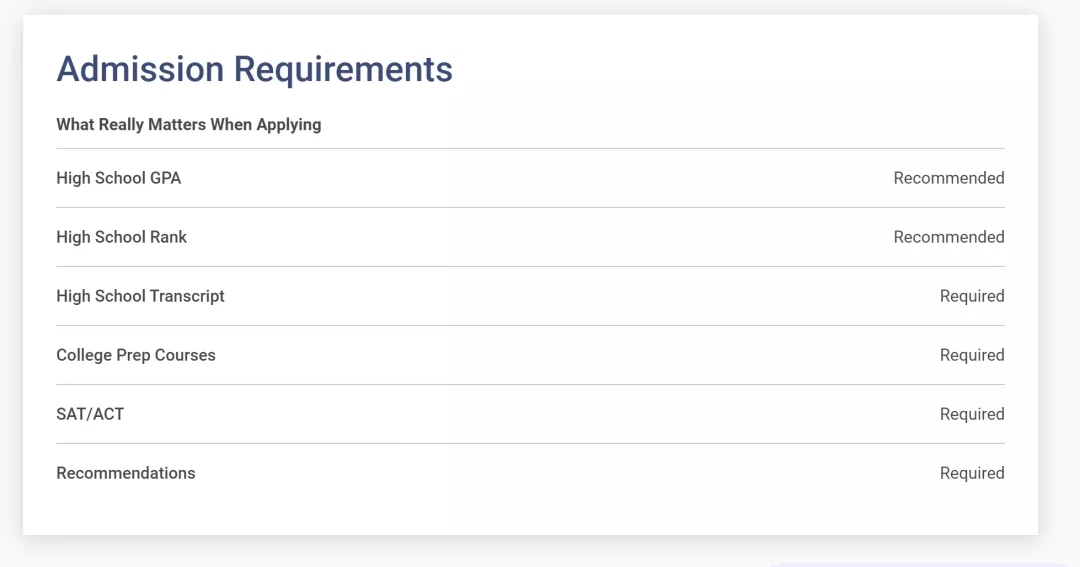
Task: Click the Admission Requirements heading
Action: 254,70
